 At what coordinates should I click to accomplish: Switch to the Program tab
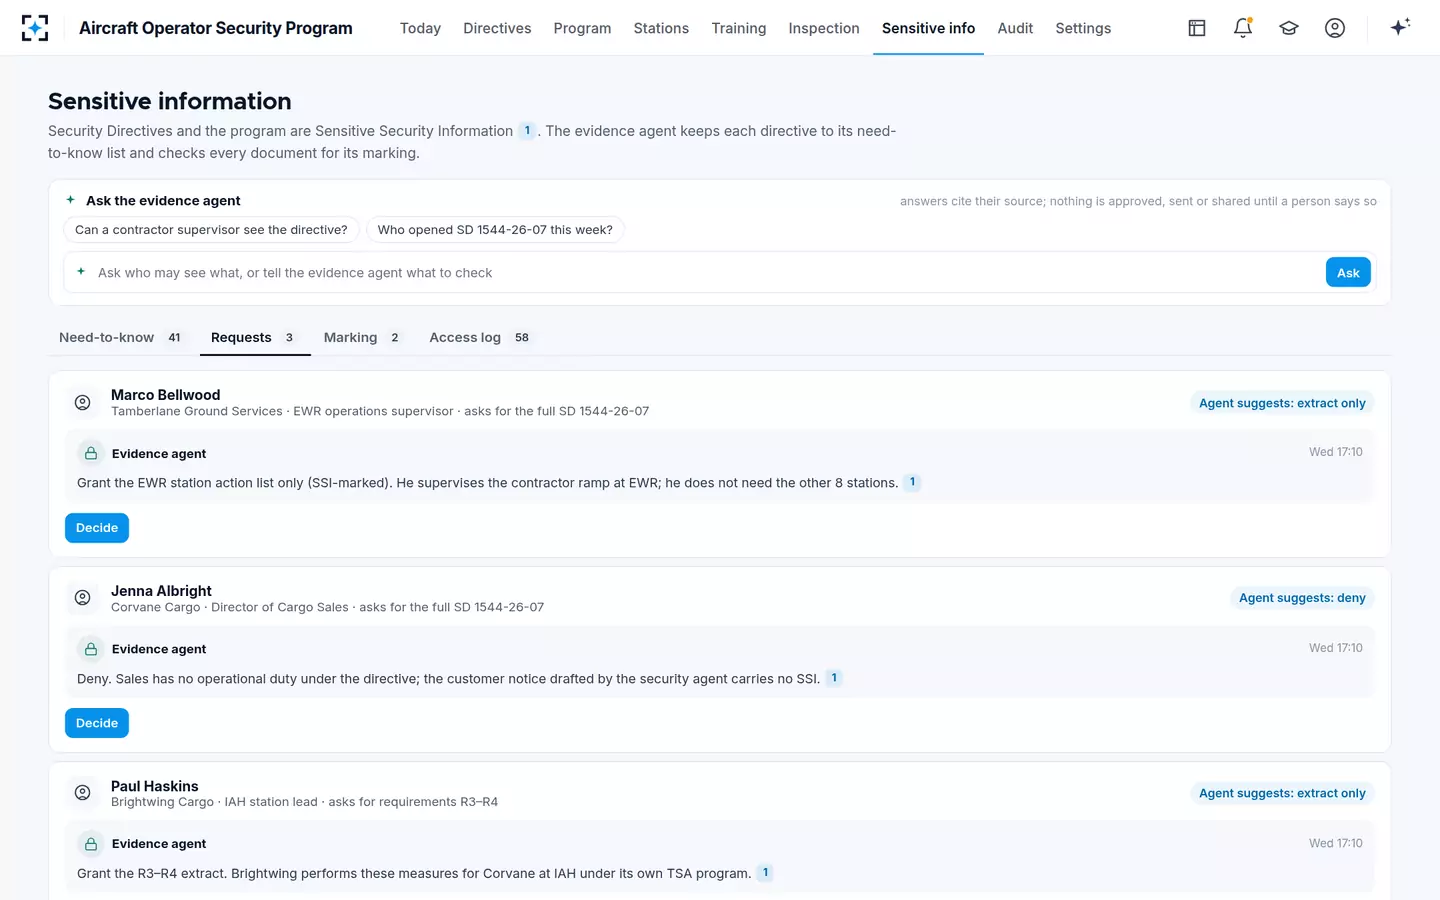(582, 28)
